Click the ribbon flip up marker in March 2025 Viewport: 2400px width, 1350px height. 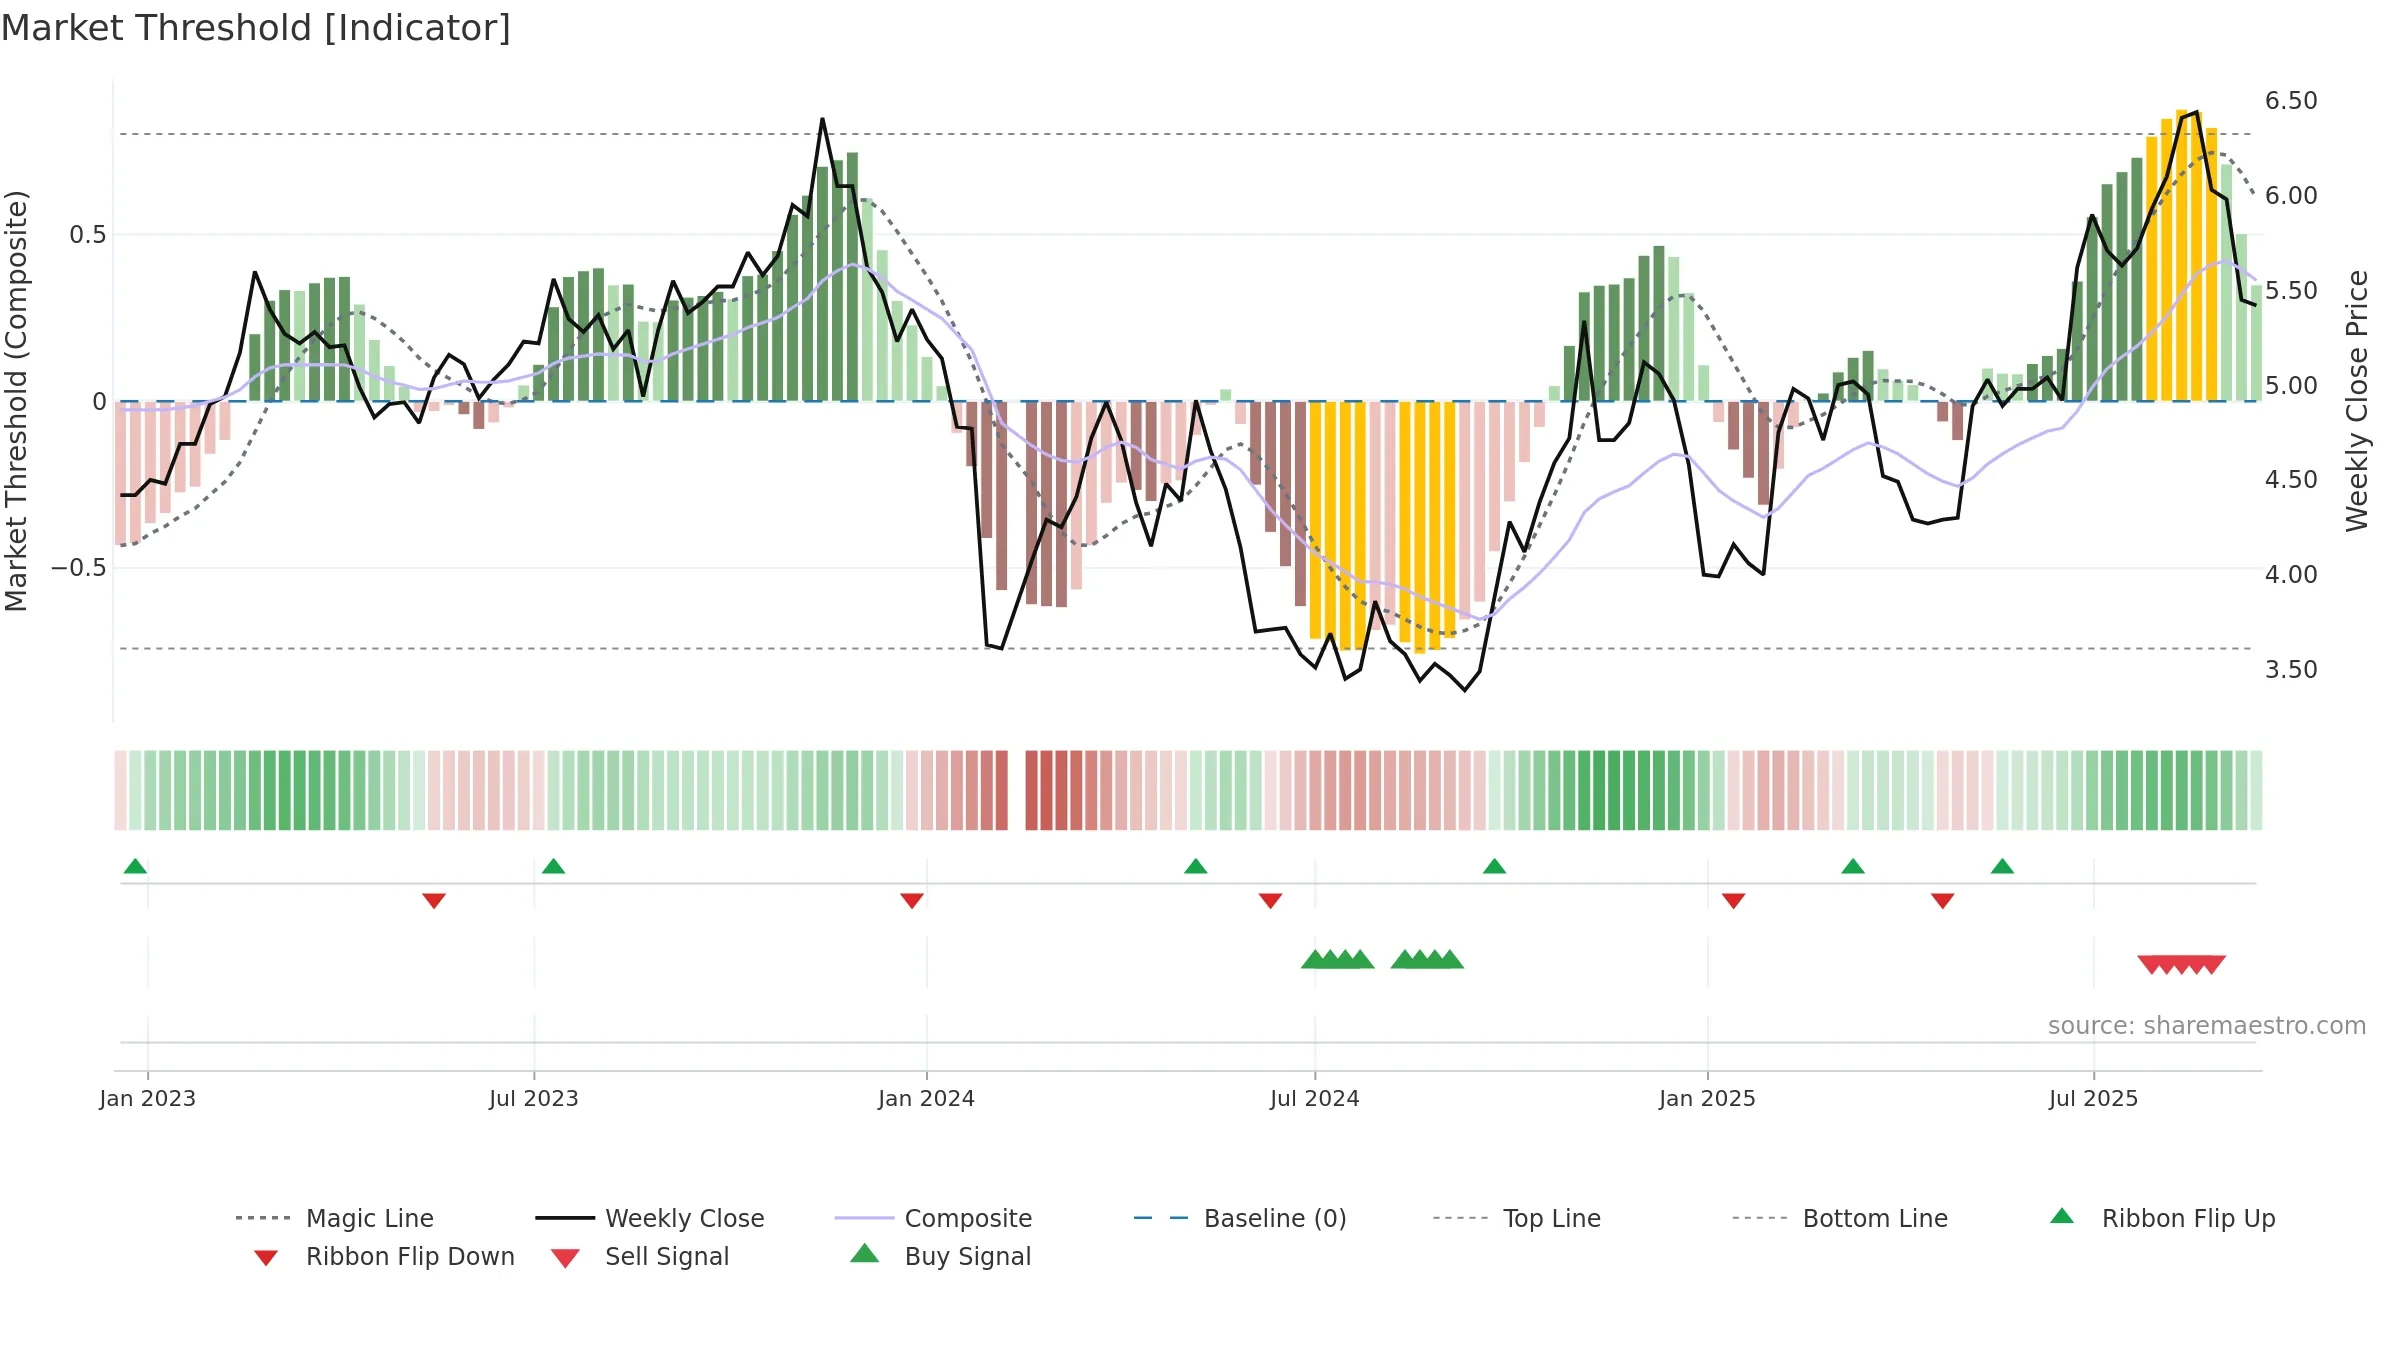coord(1853,866)
